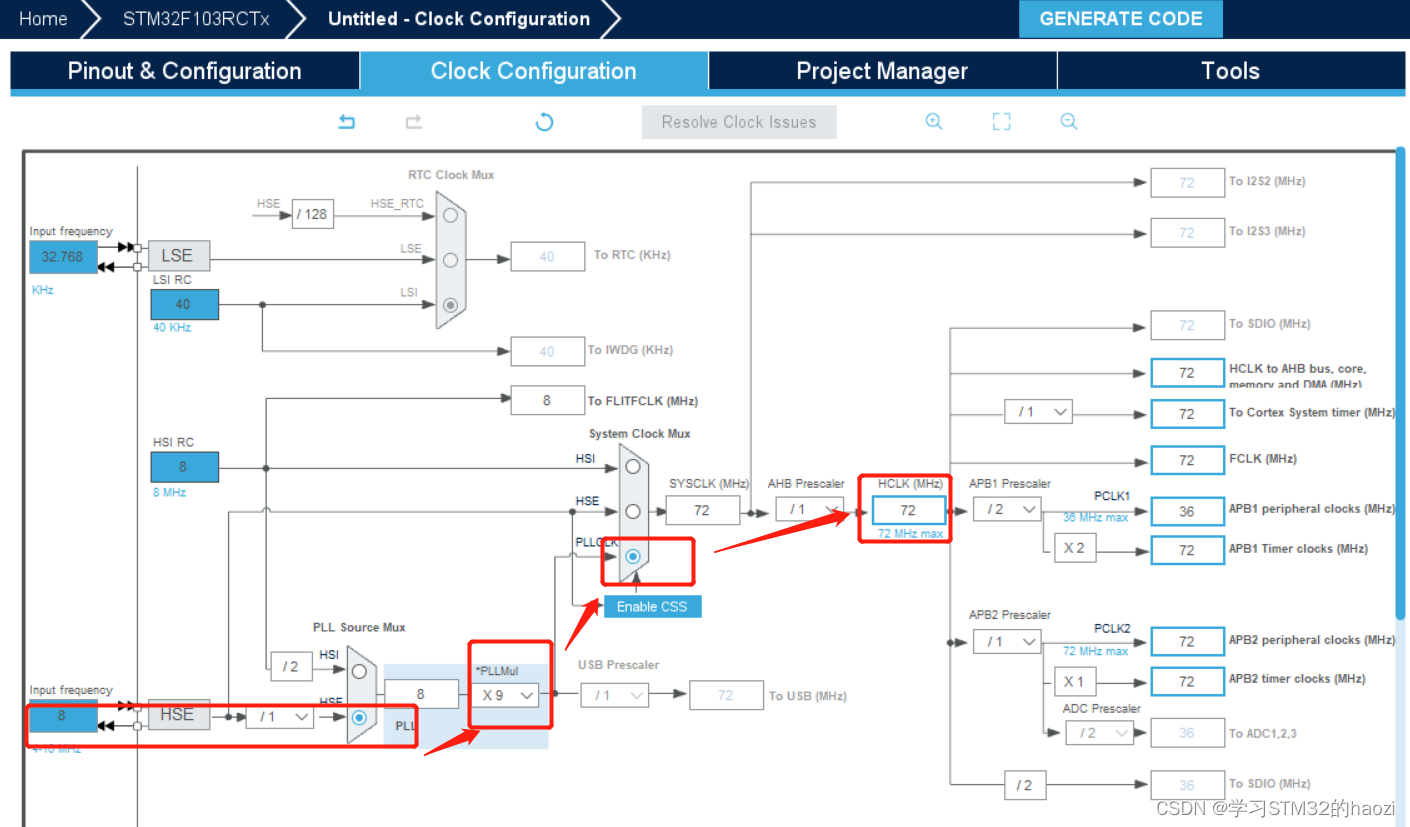Click the LSE oscillator block
The height and width of the screenshot is (827, 1410).
178,256
